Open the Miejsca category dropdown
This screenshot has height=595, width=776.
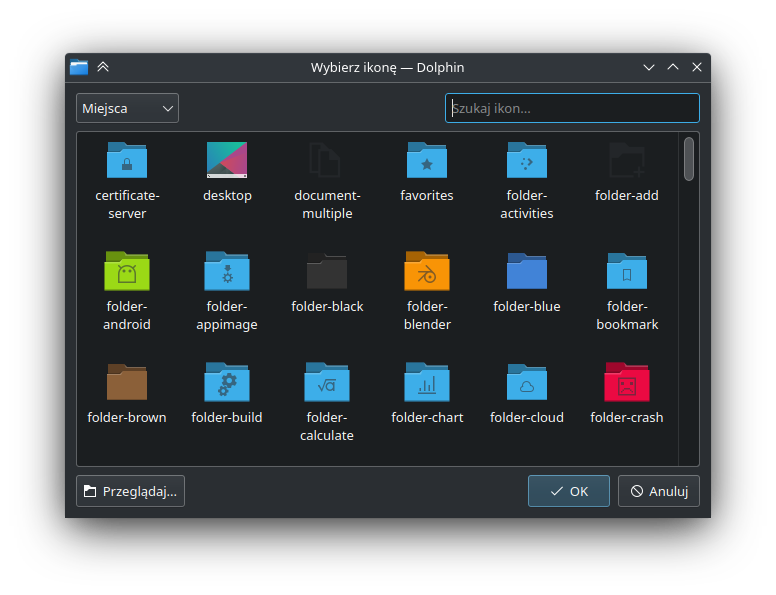(x=127, y=108)
